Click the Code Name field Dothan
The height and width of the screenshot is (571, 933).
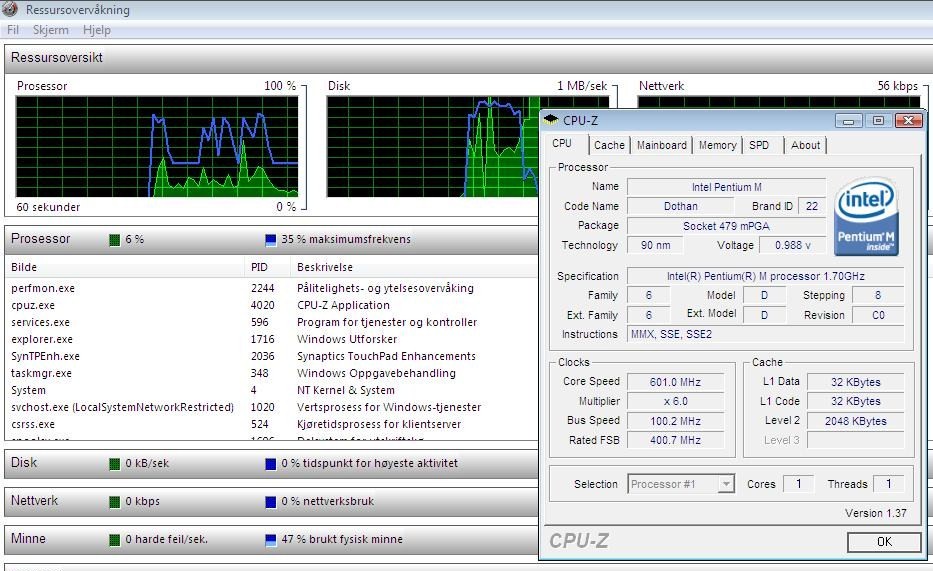(x=681, y=206)
